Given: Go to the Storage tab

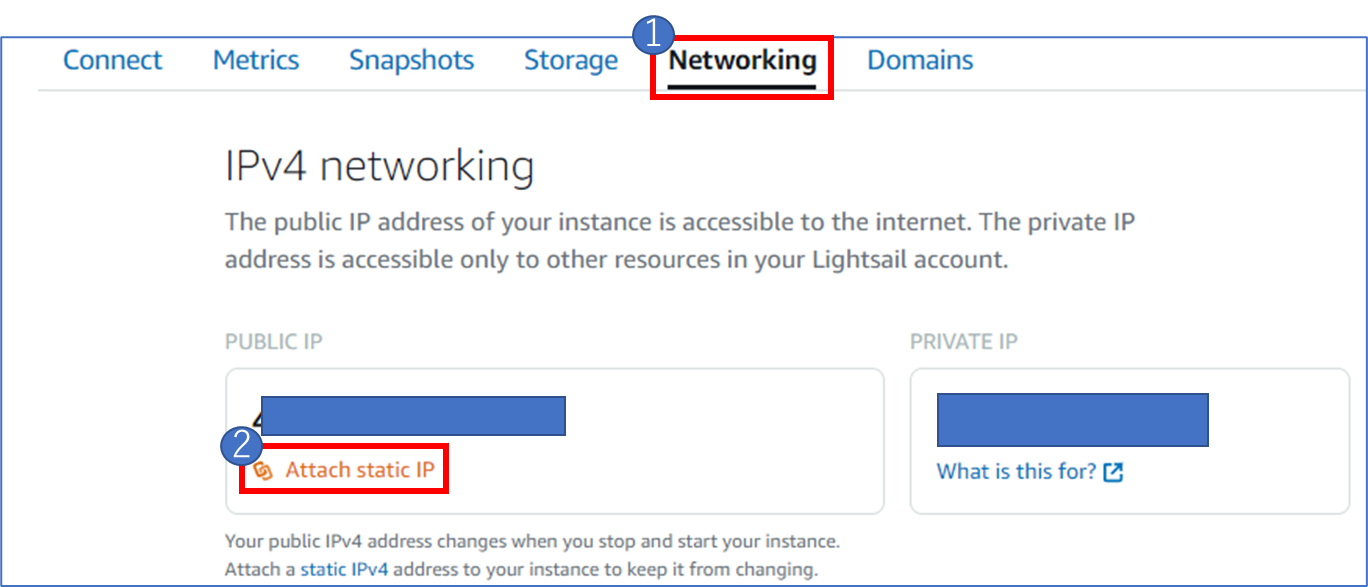Looking at the screenshot, I should click(571, 60).
